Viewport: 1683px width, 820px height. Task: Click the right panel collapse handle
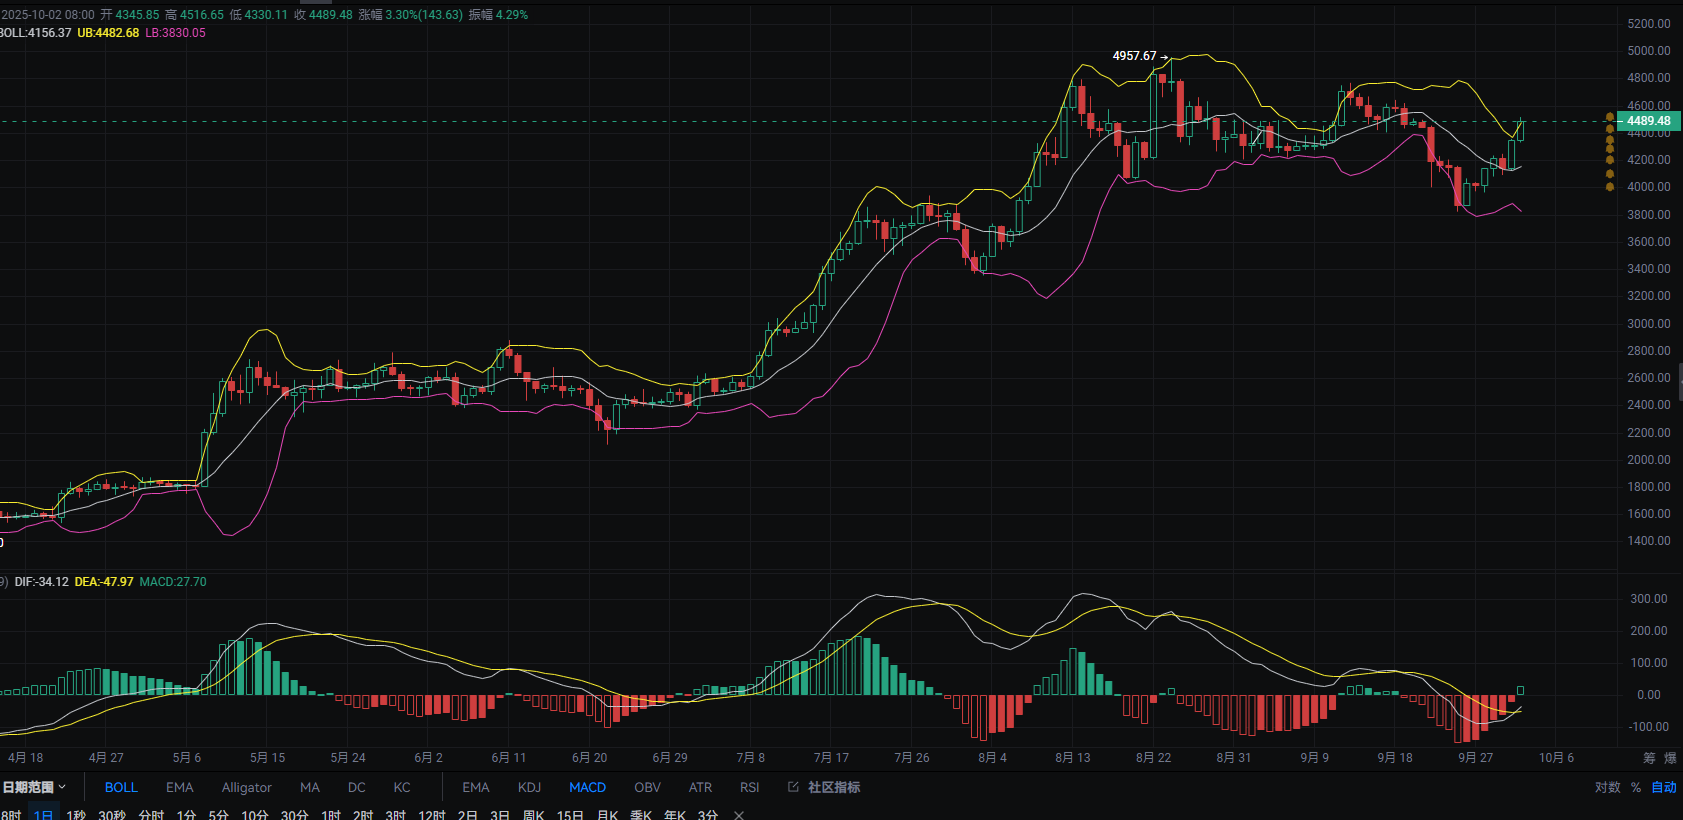pyautogui.click(x=1679, y=382)
